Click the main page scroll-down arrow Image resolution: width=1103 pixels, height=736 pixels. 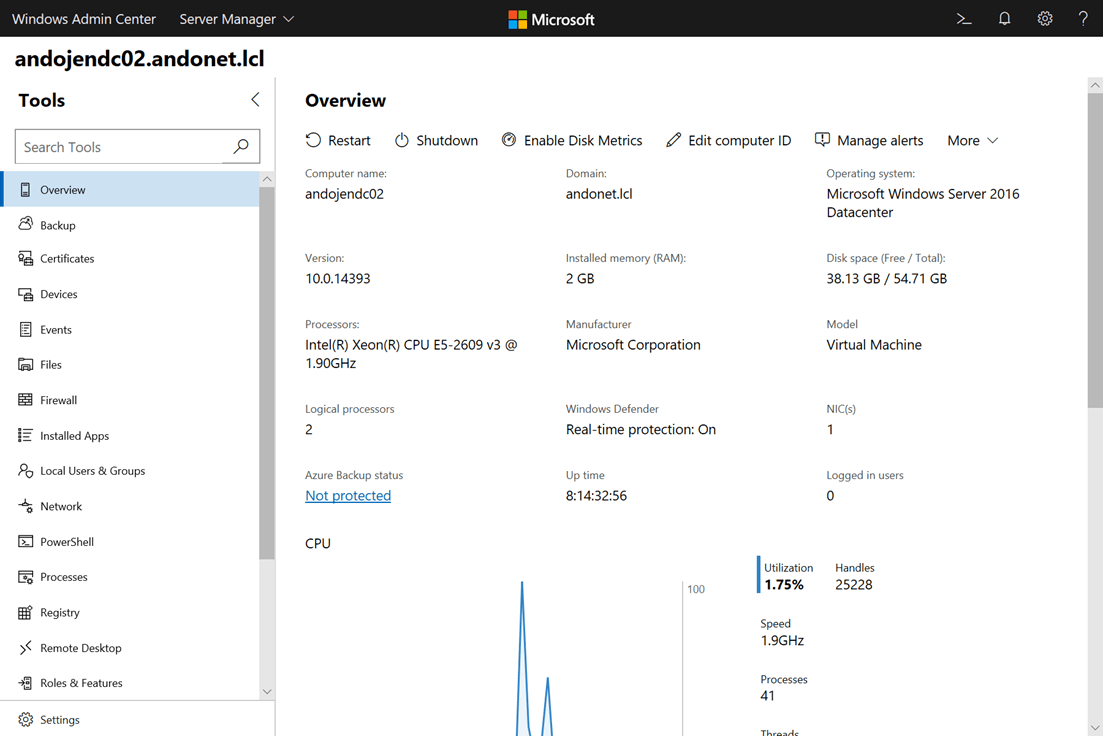tap(1095, 728)
